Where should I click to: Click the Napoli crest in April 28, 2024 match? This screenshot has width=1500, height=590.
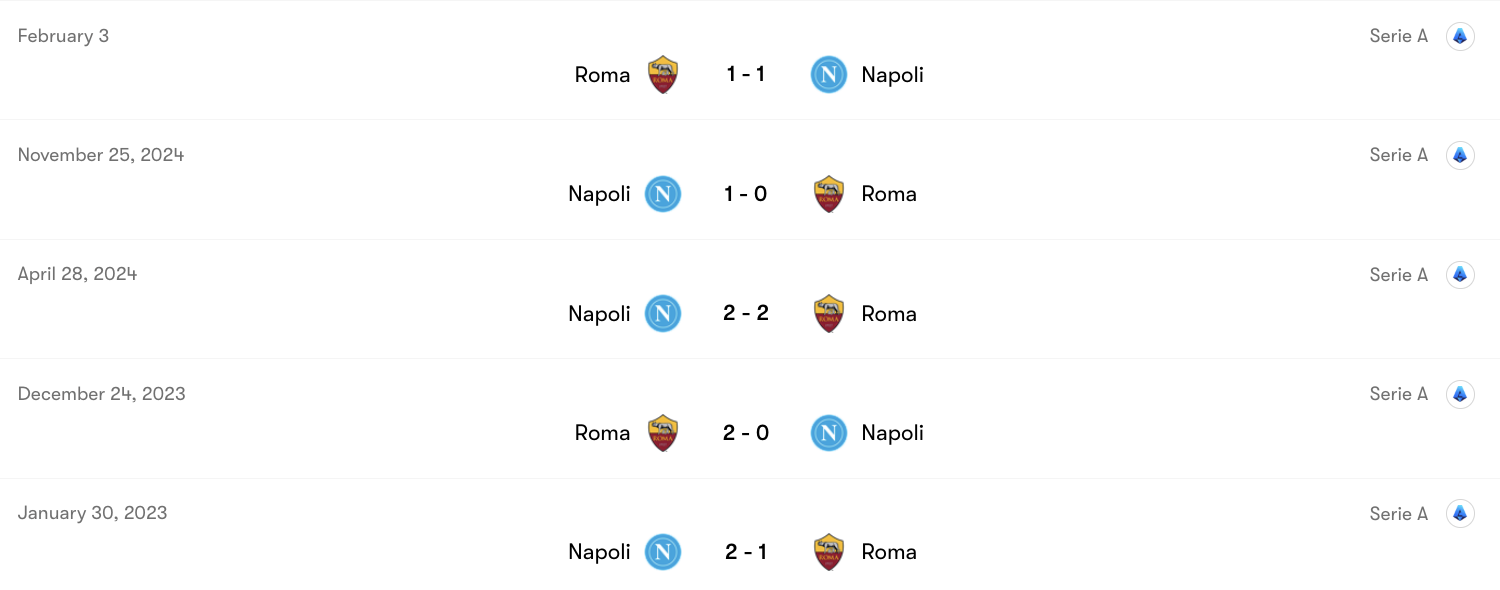click(x=662, y=313)
